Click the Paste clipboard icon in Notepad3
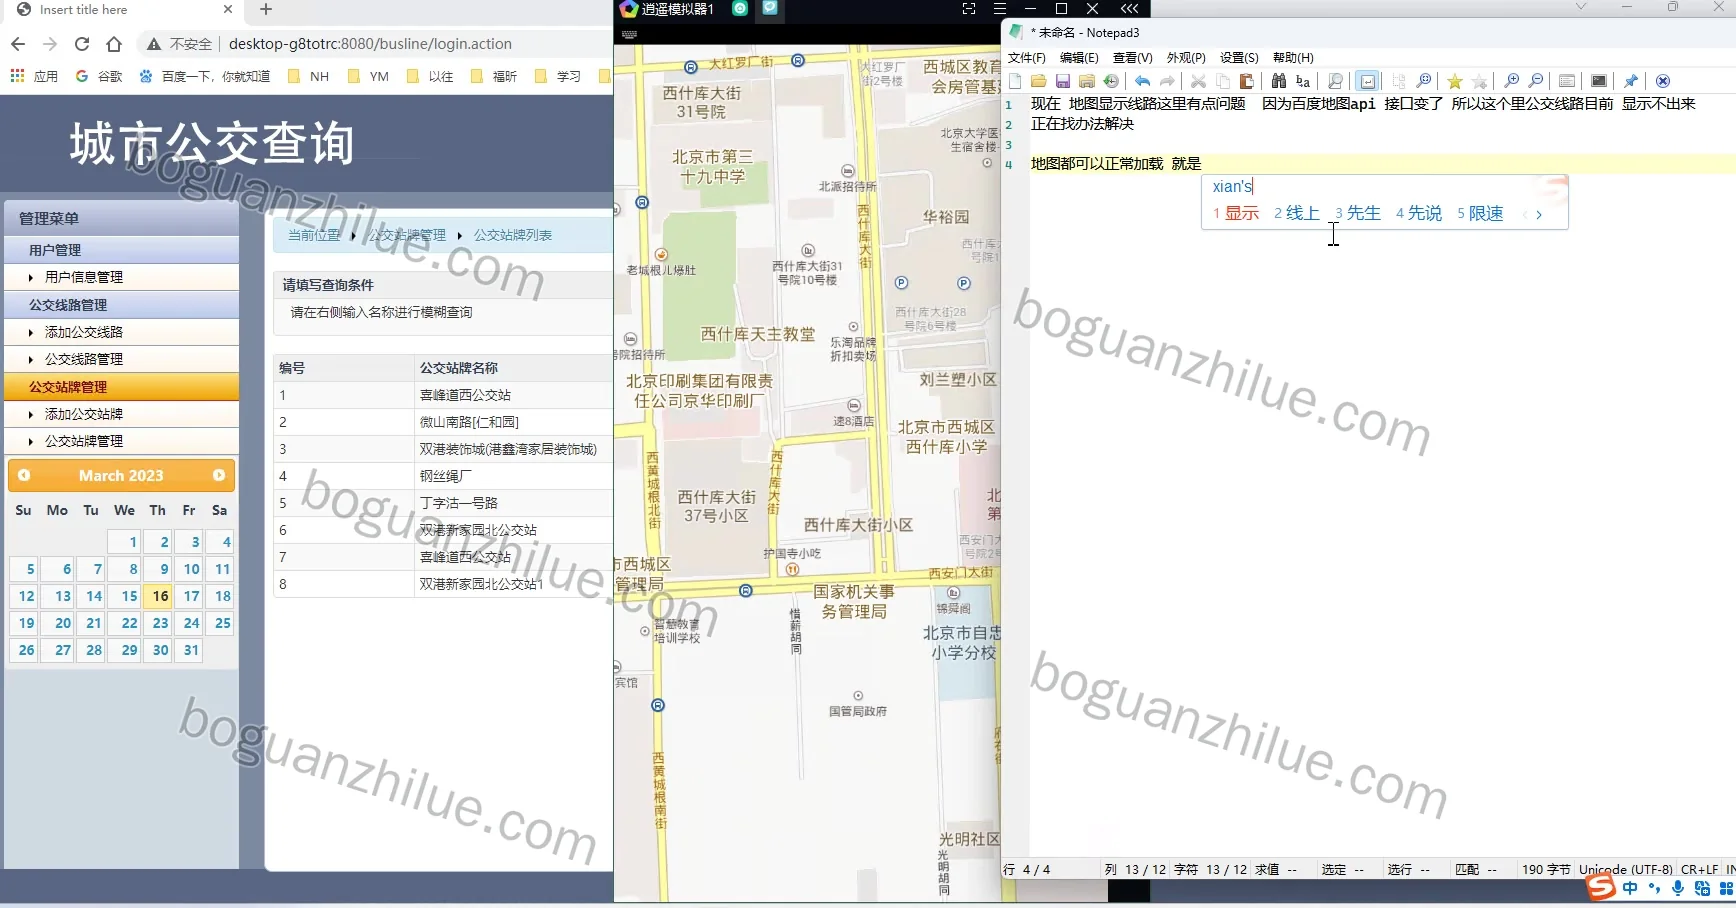 pyautogui.click(x=1247, y=81)
